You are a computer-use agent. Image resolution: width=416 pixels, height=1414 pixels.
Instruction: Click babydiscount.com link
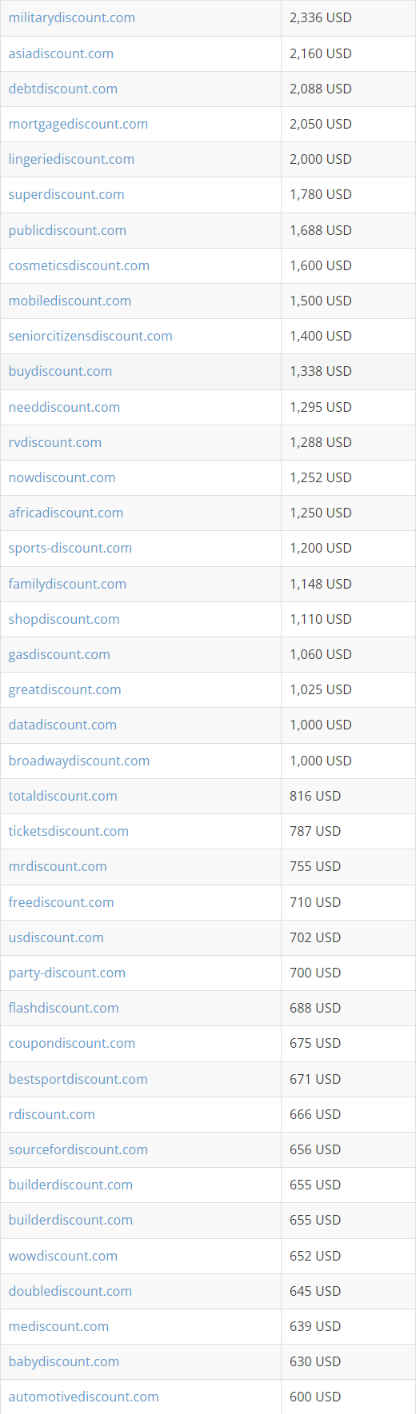[64, 1361]
